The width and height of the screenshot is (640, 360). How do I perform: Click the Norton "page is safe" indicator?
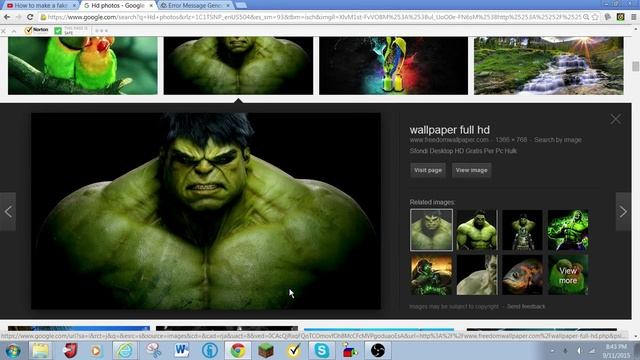(x=71, y=31)
